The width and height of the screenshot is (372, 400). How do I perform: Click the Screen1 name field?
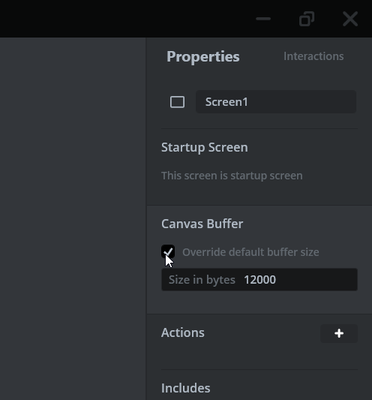coord(276,102)
